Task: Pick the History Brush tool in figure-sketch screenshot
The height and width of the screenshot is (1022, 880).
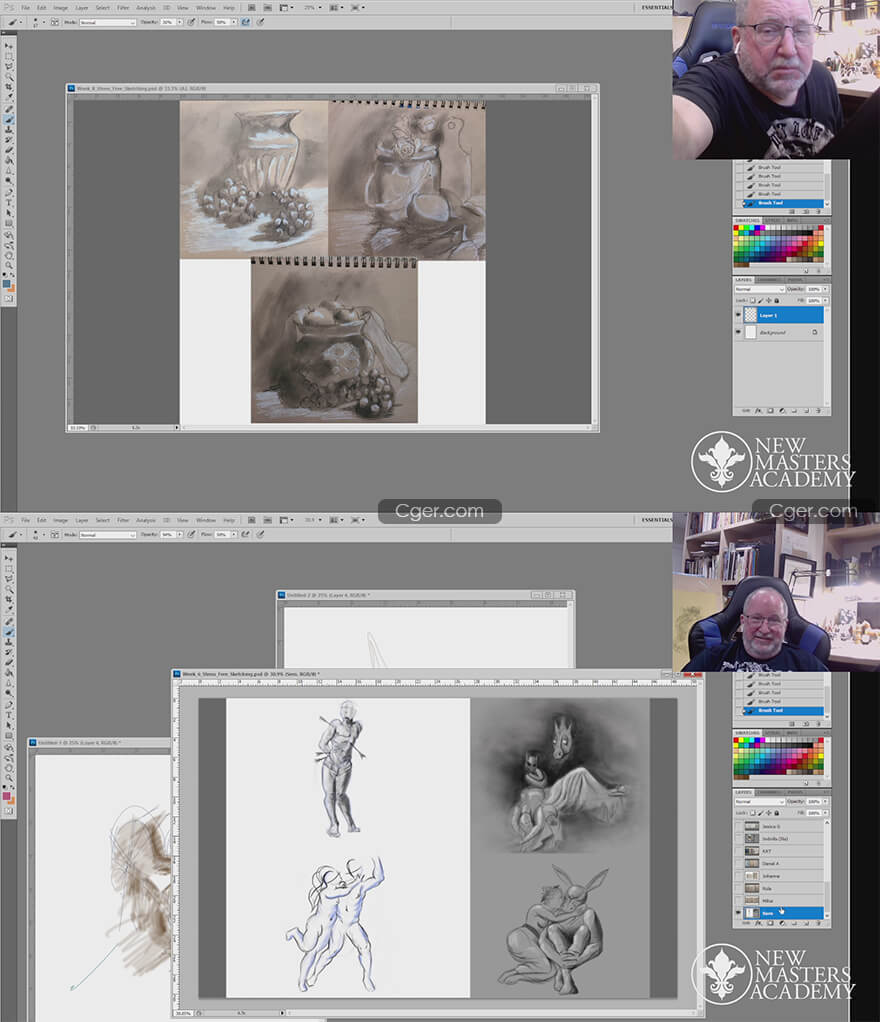Action: pyautogui.click(x=8, y=652)
